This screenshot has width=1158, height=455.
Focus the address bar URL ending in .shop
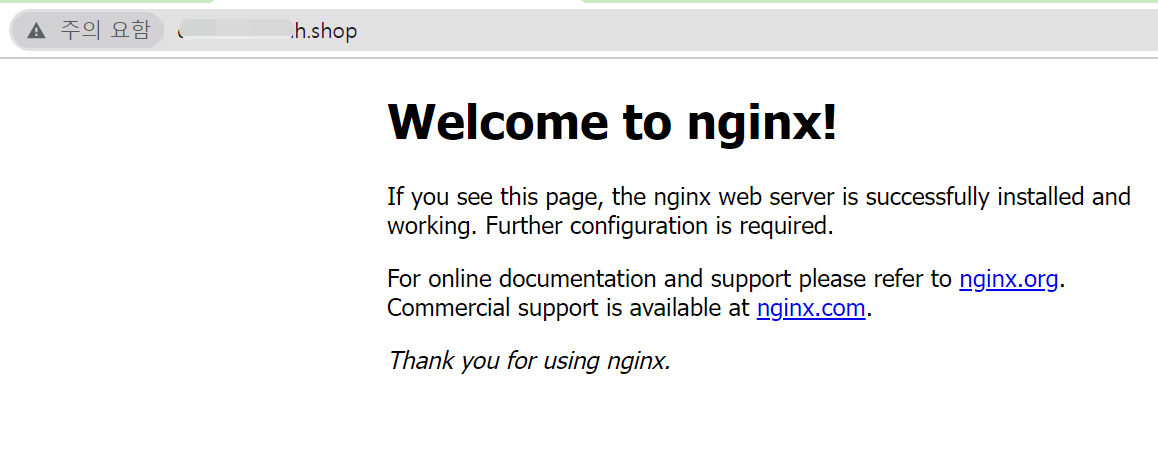coord(268,31)
